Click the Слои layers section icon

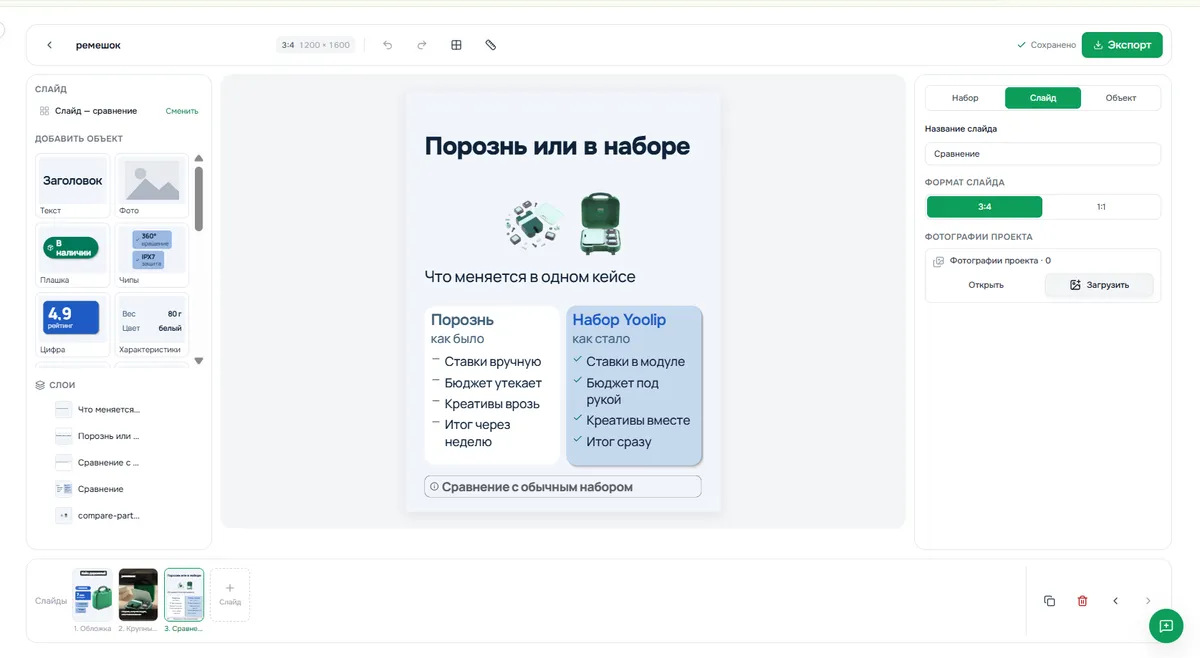[x=40, y=385]
